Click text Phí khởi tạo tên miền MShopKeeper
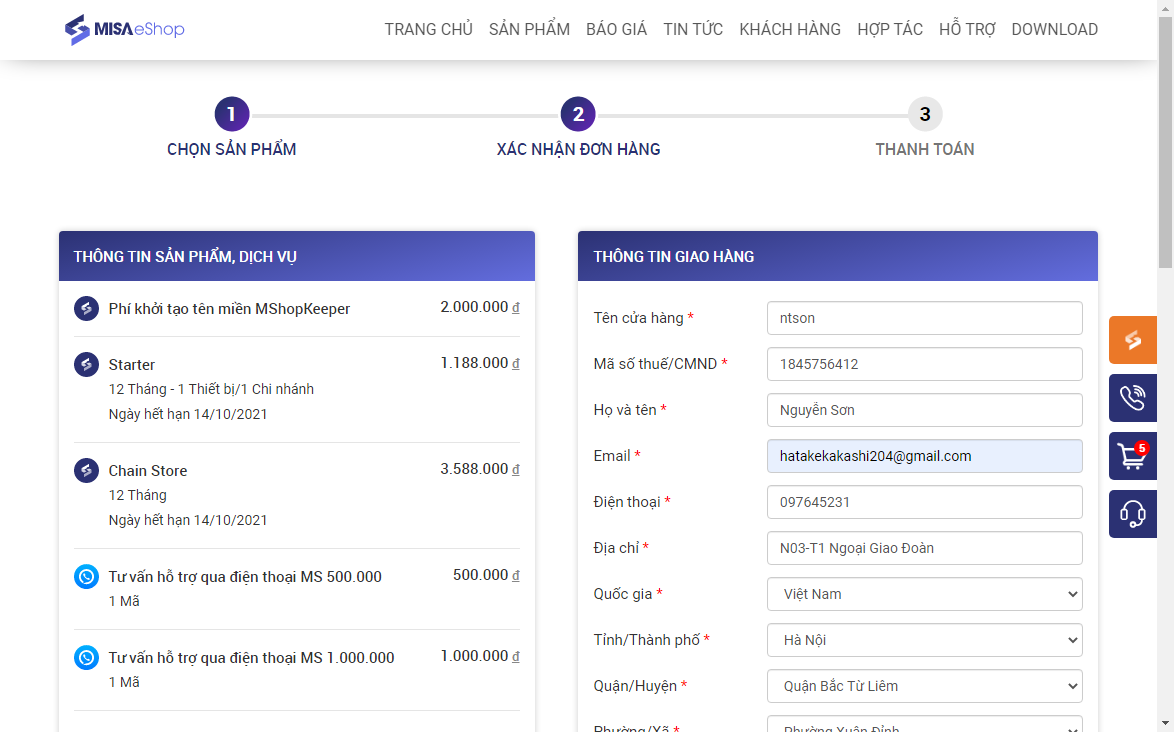The image size is (1174, 732). [x=229, y=309]
